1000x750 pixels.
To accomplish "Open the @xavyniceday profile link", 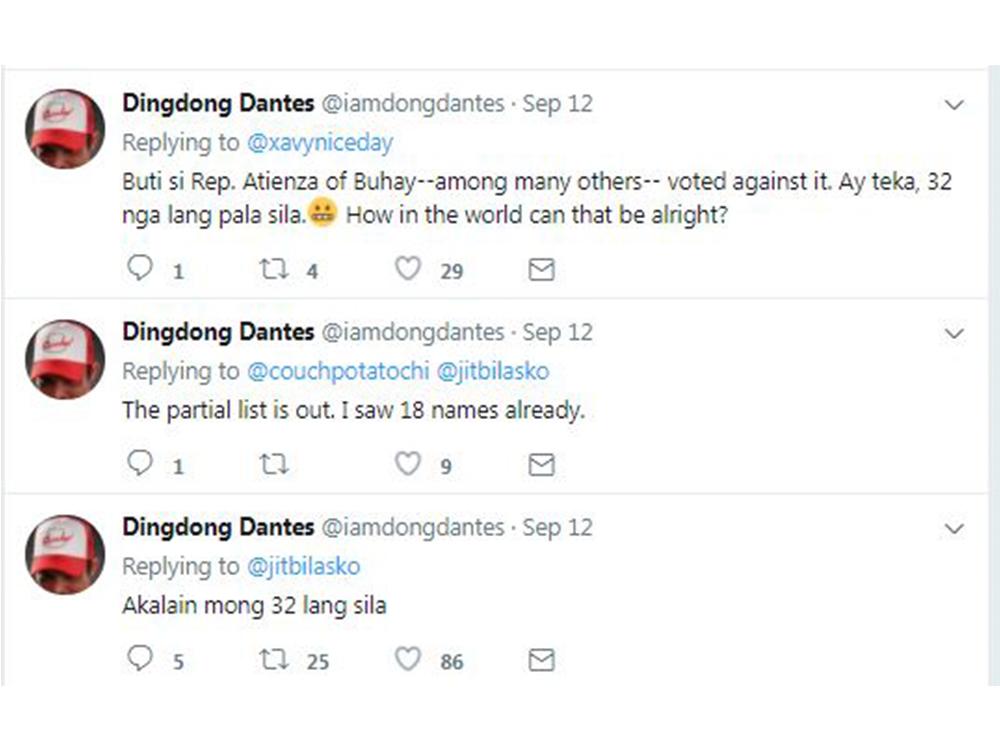I will [x=320, y=142].
